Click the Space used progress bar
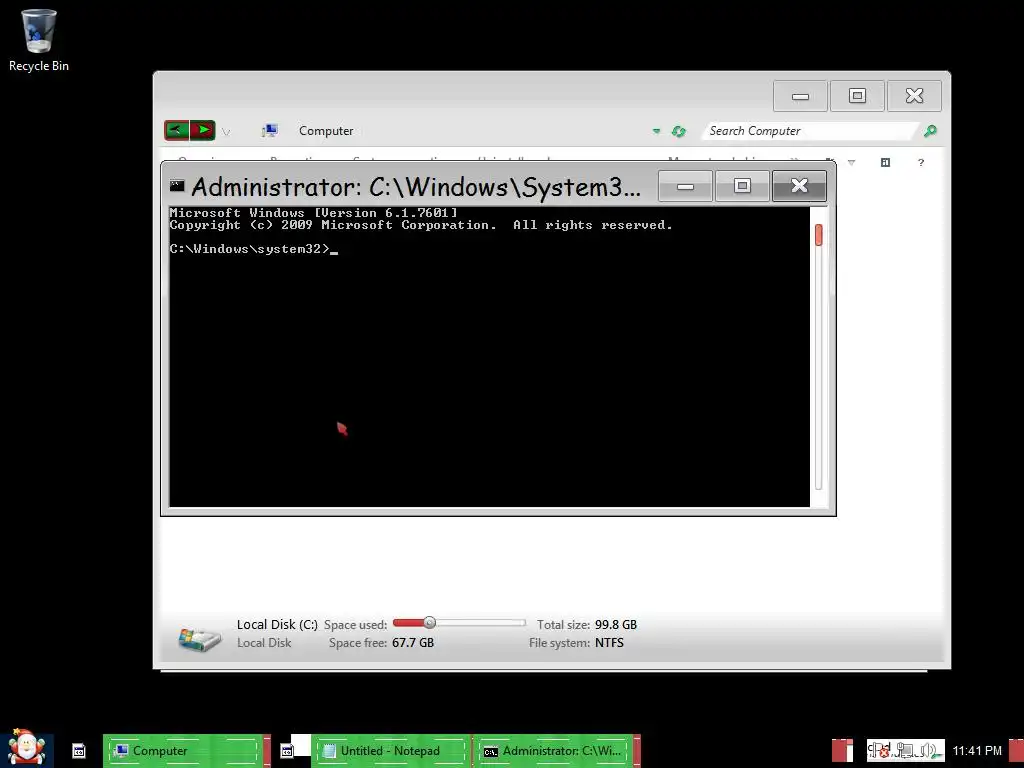Viewport: 1024px width, 768px height. click(x=459, y=623)
